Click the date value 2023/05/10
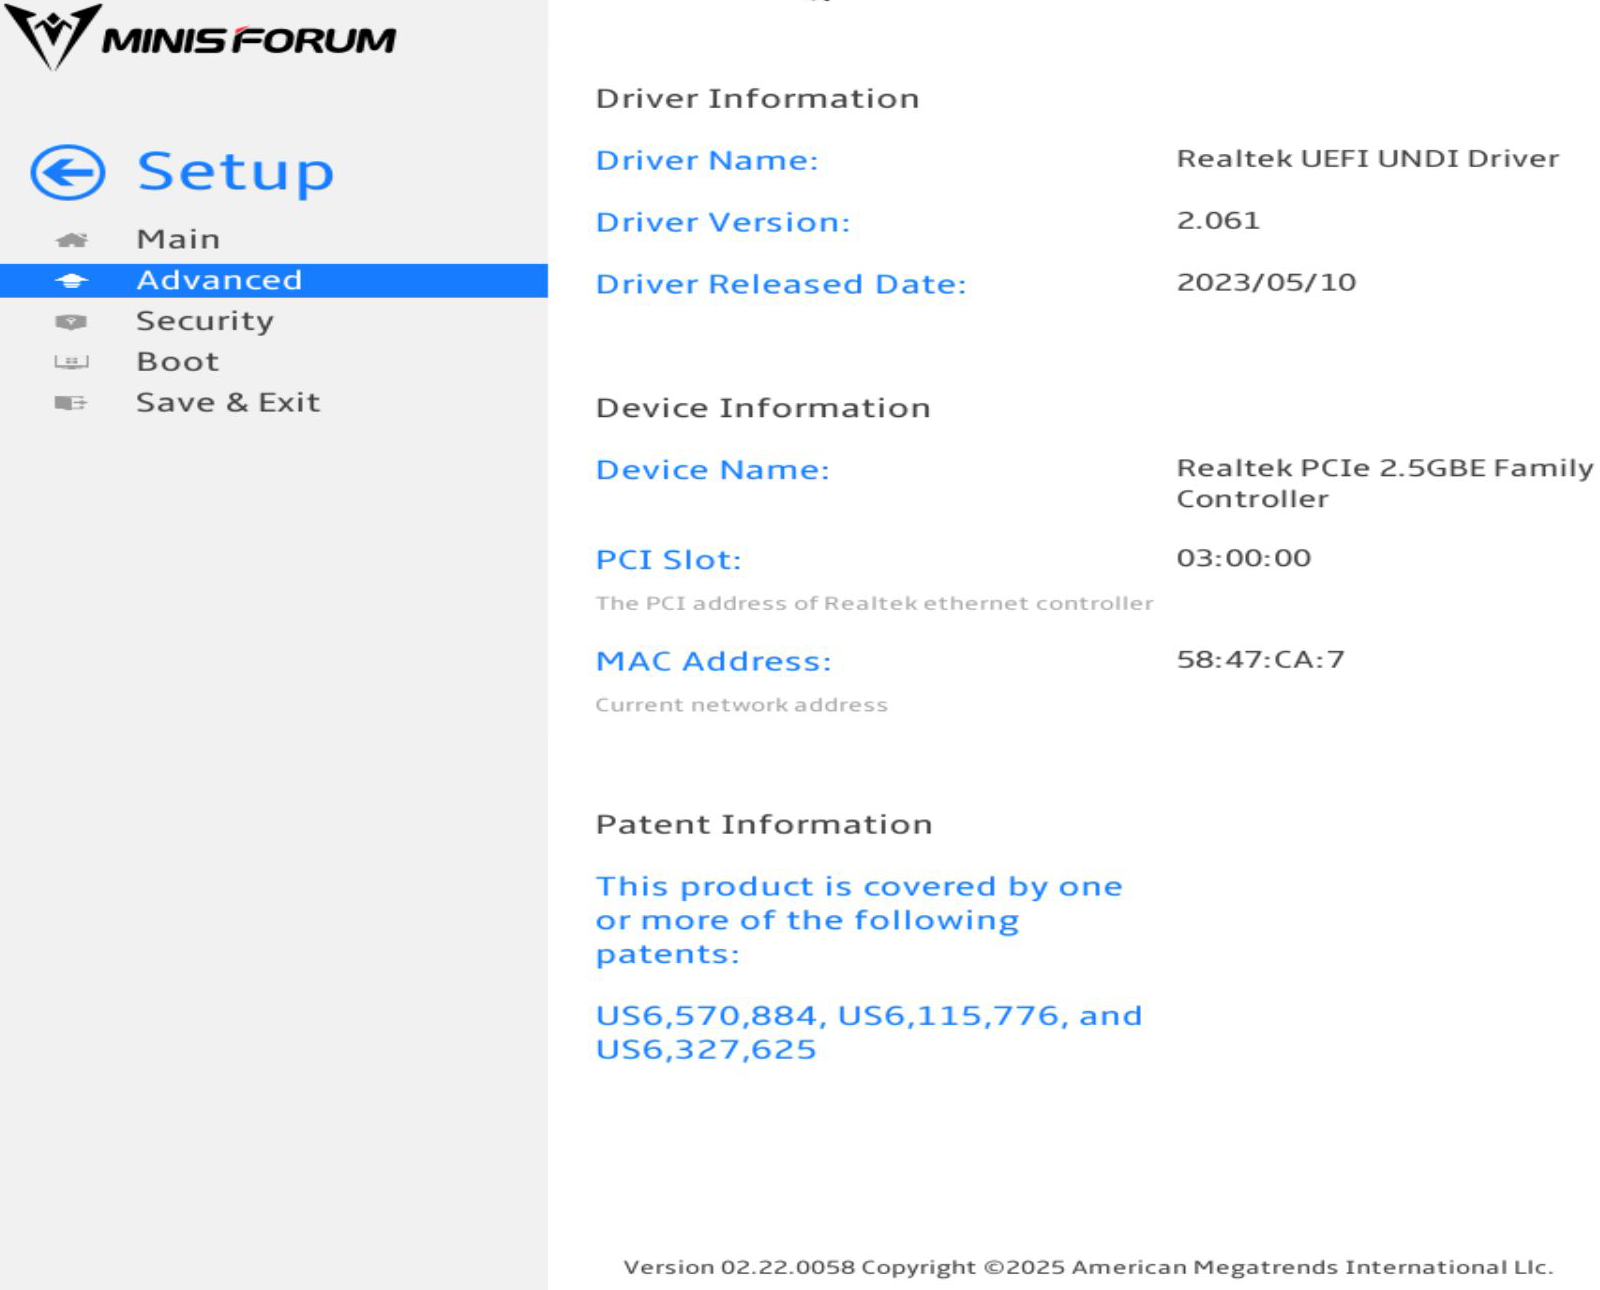Viewport: 1600px width, 1290px height. pos(1266,283)
